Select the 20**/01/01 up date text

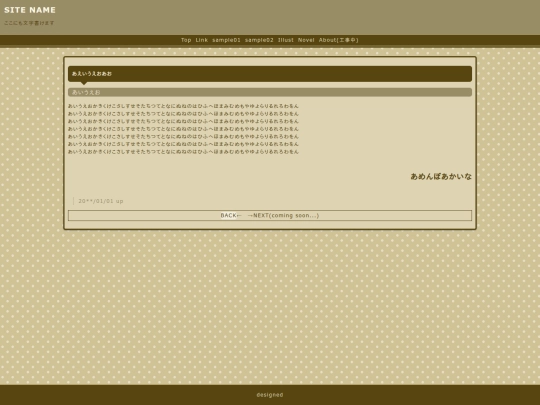pos(101,201)
